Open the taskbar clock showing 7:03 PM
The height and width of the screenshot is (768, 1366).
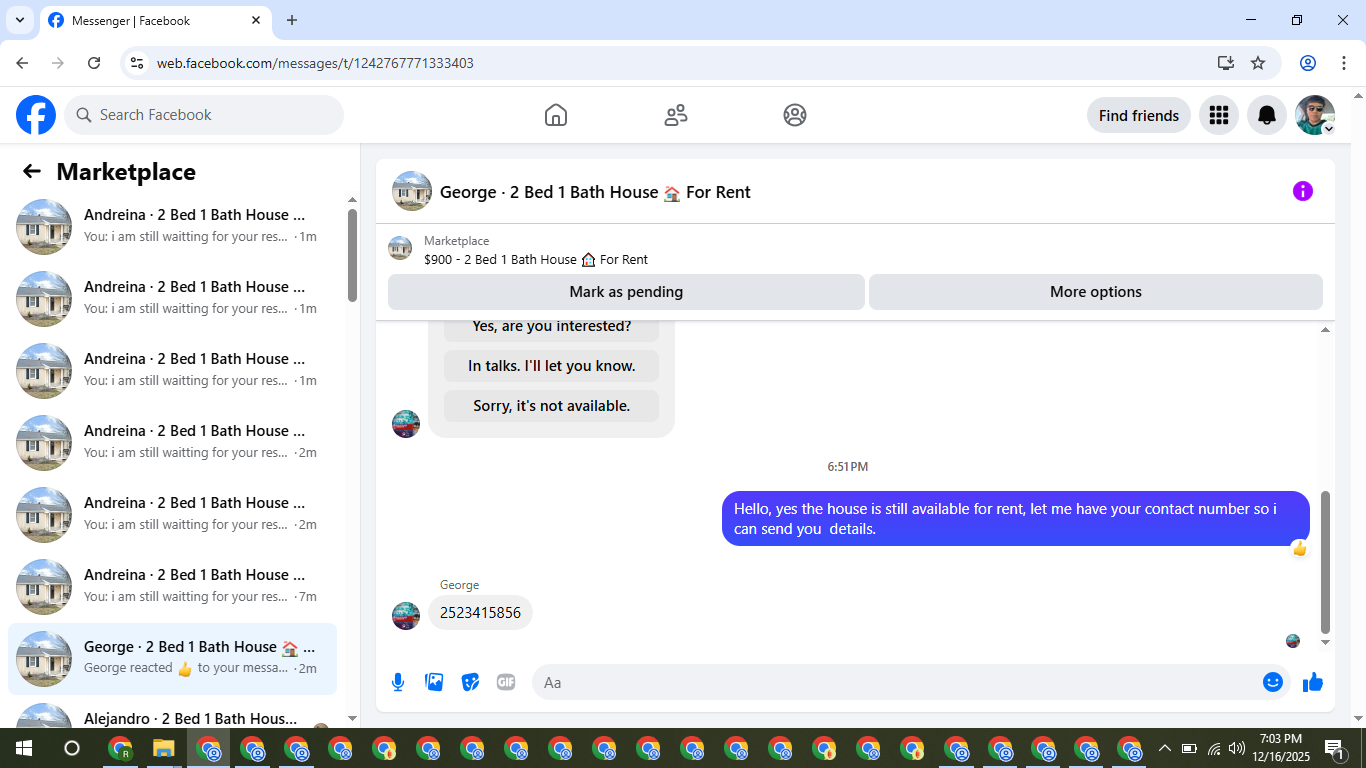click(1281, 748)
